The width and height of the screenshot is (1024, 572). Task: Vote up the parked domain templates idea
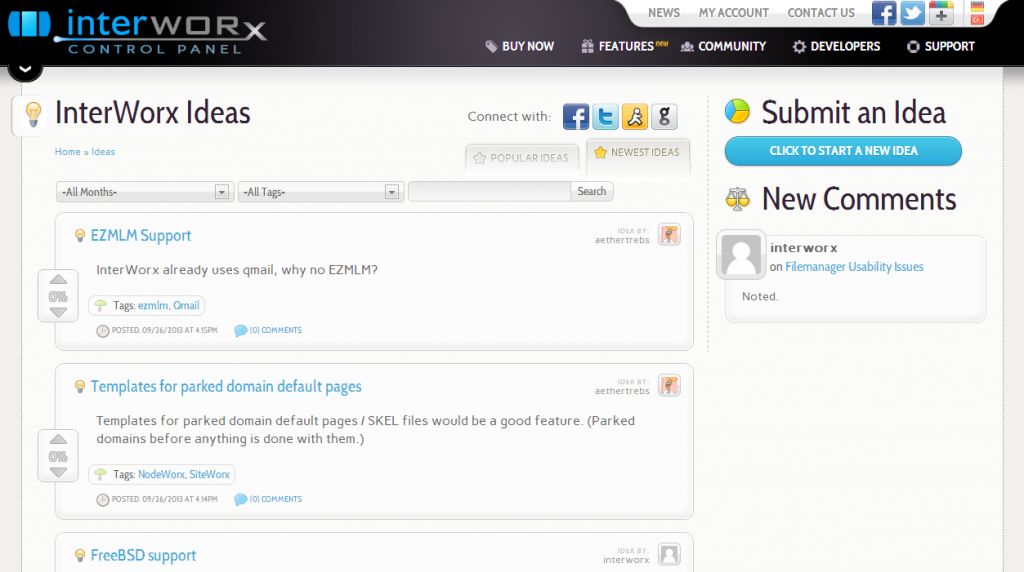(x=58, y=439)
